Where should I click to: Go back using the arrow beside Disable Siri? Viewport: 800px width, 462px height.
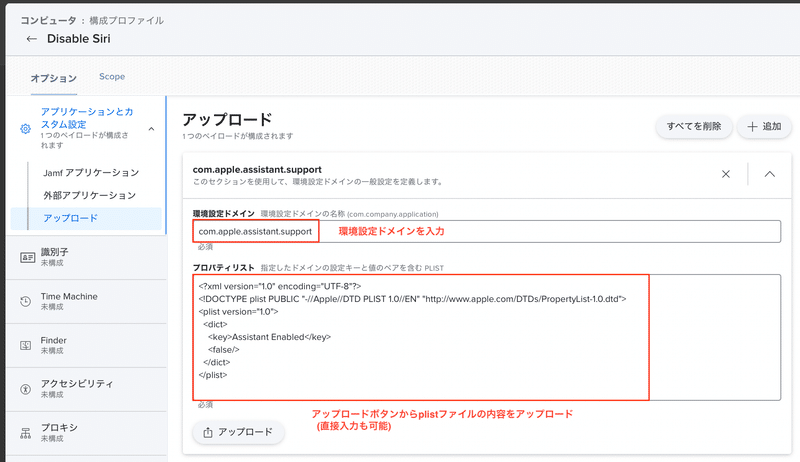tap(32, 39)
